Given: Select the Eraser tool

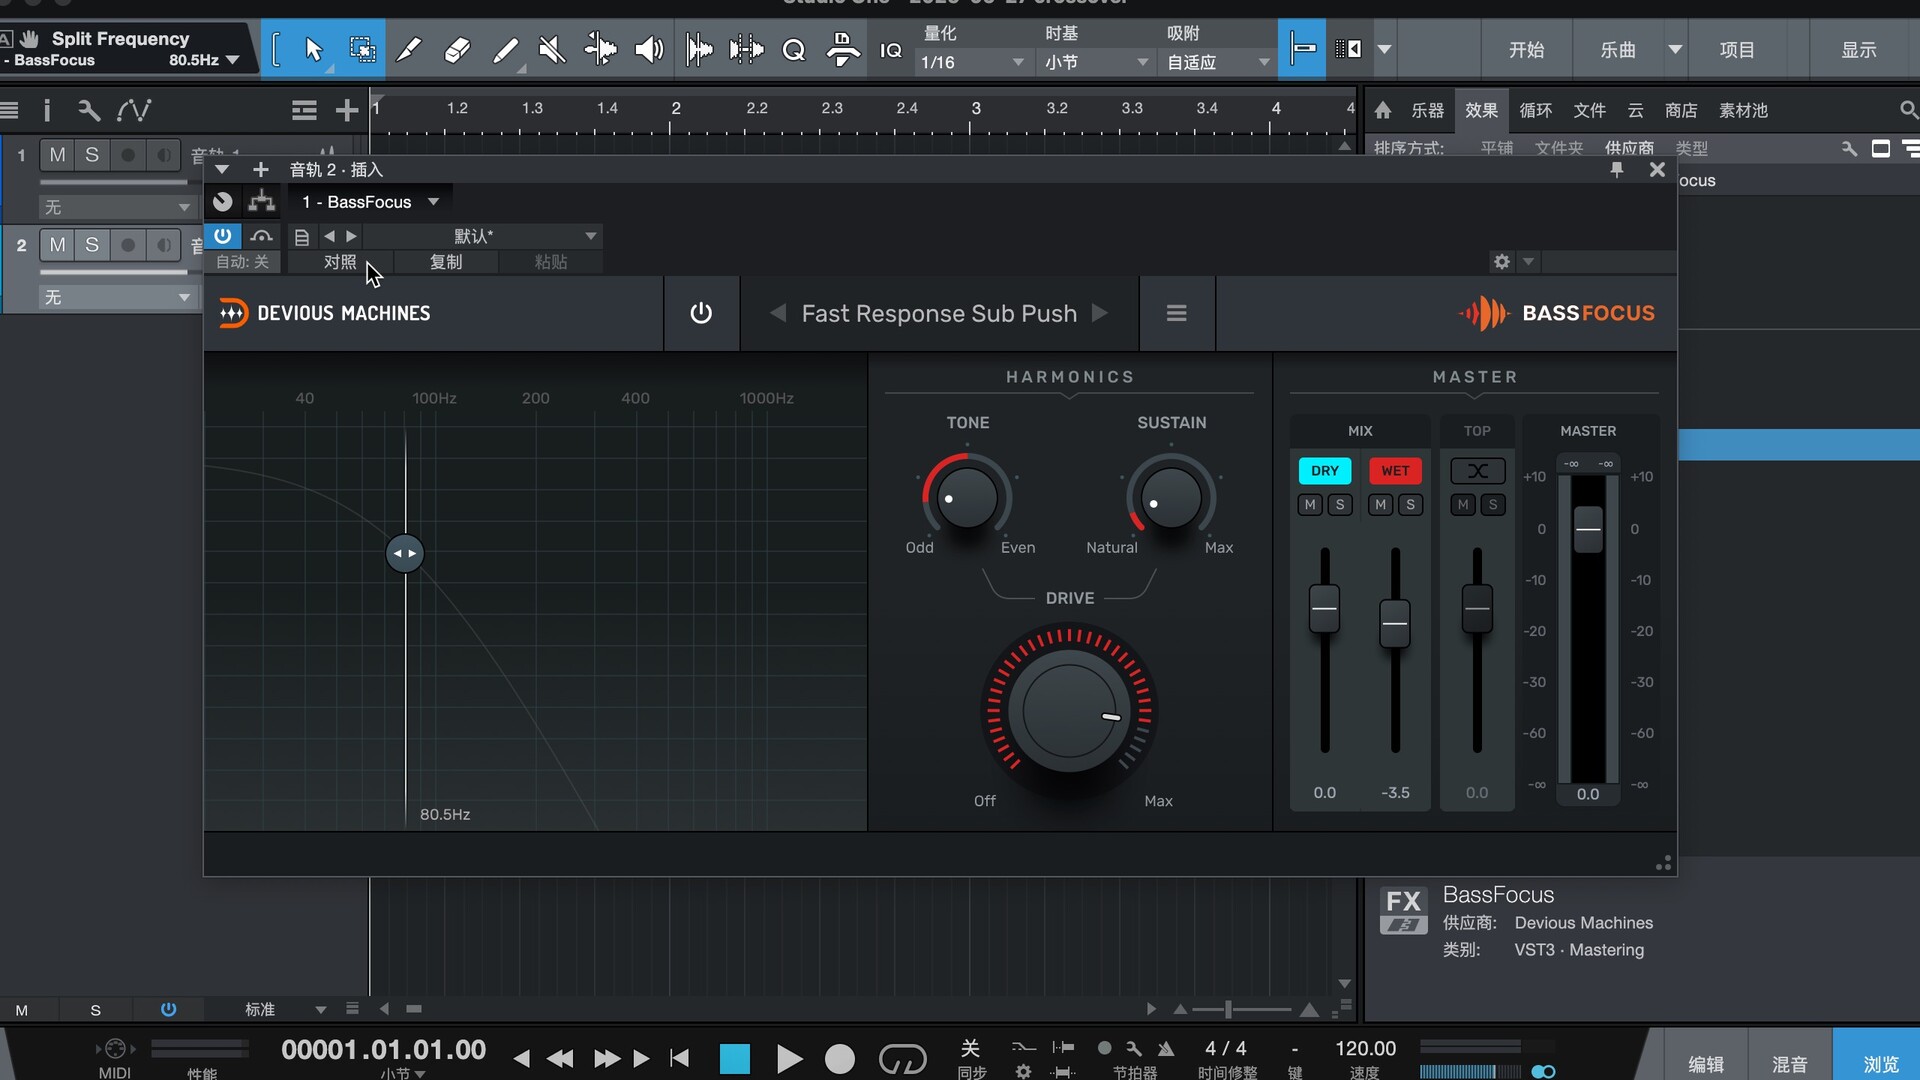Looking at the screenshot, I should (457, 49).
